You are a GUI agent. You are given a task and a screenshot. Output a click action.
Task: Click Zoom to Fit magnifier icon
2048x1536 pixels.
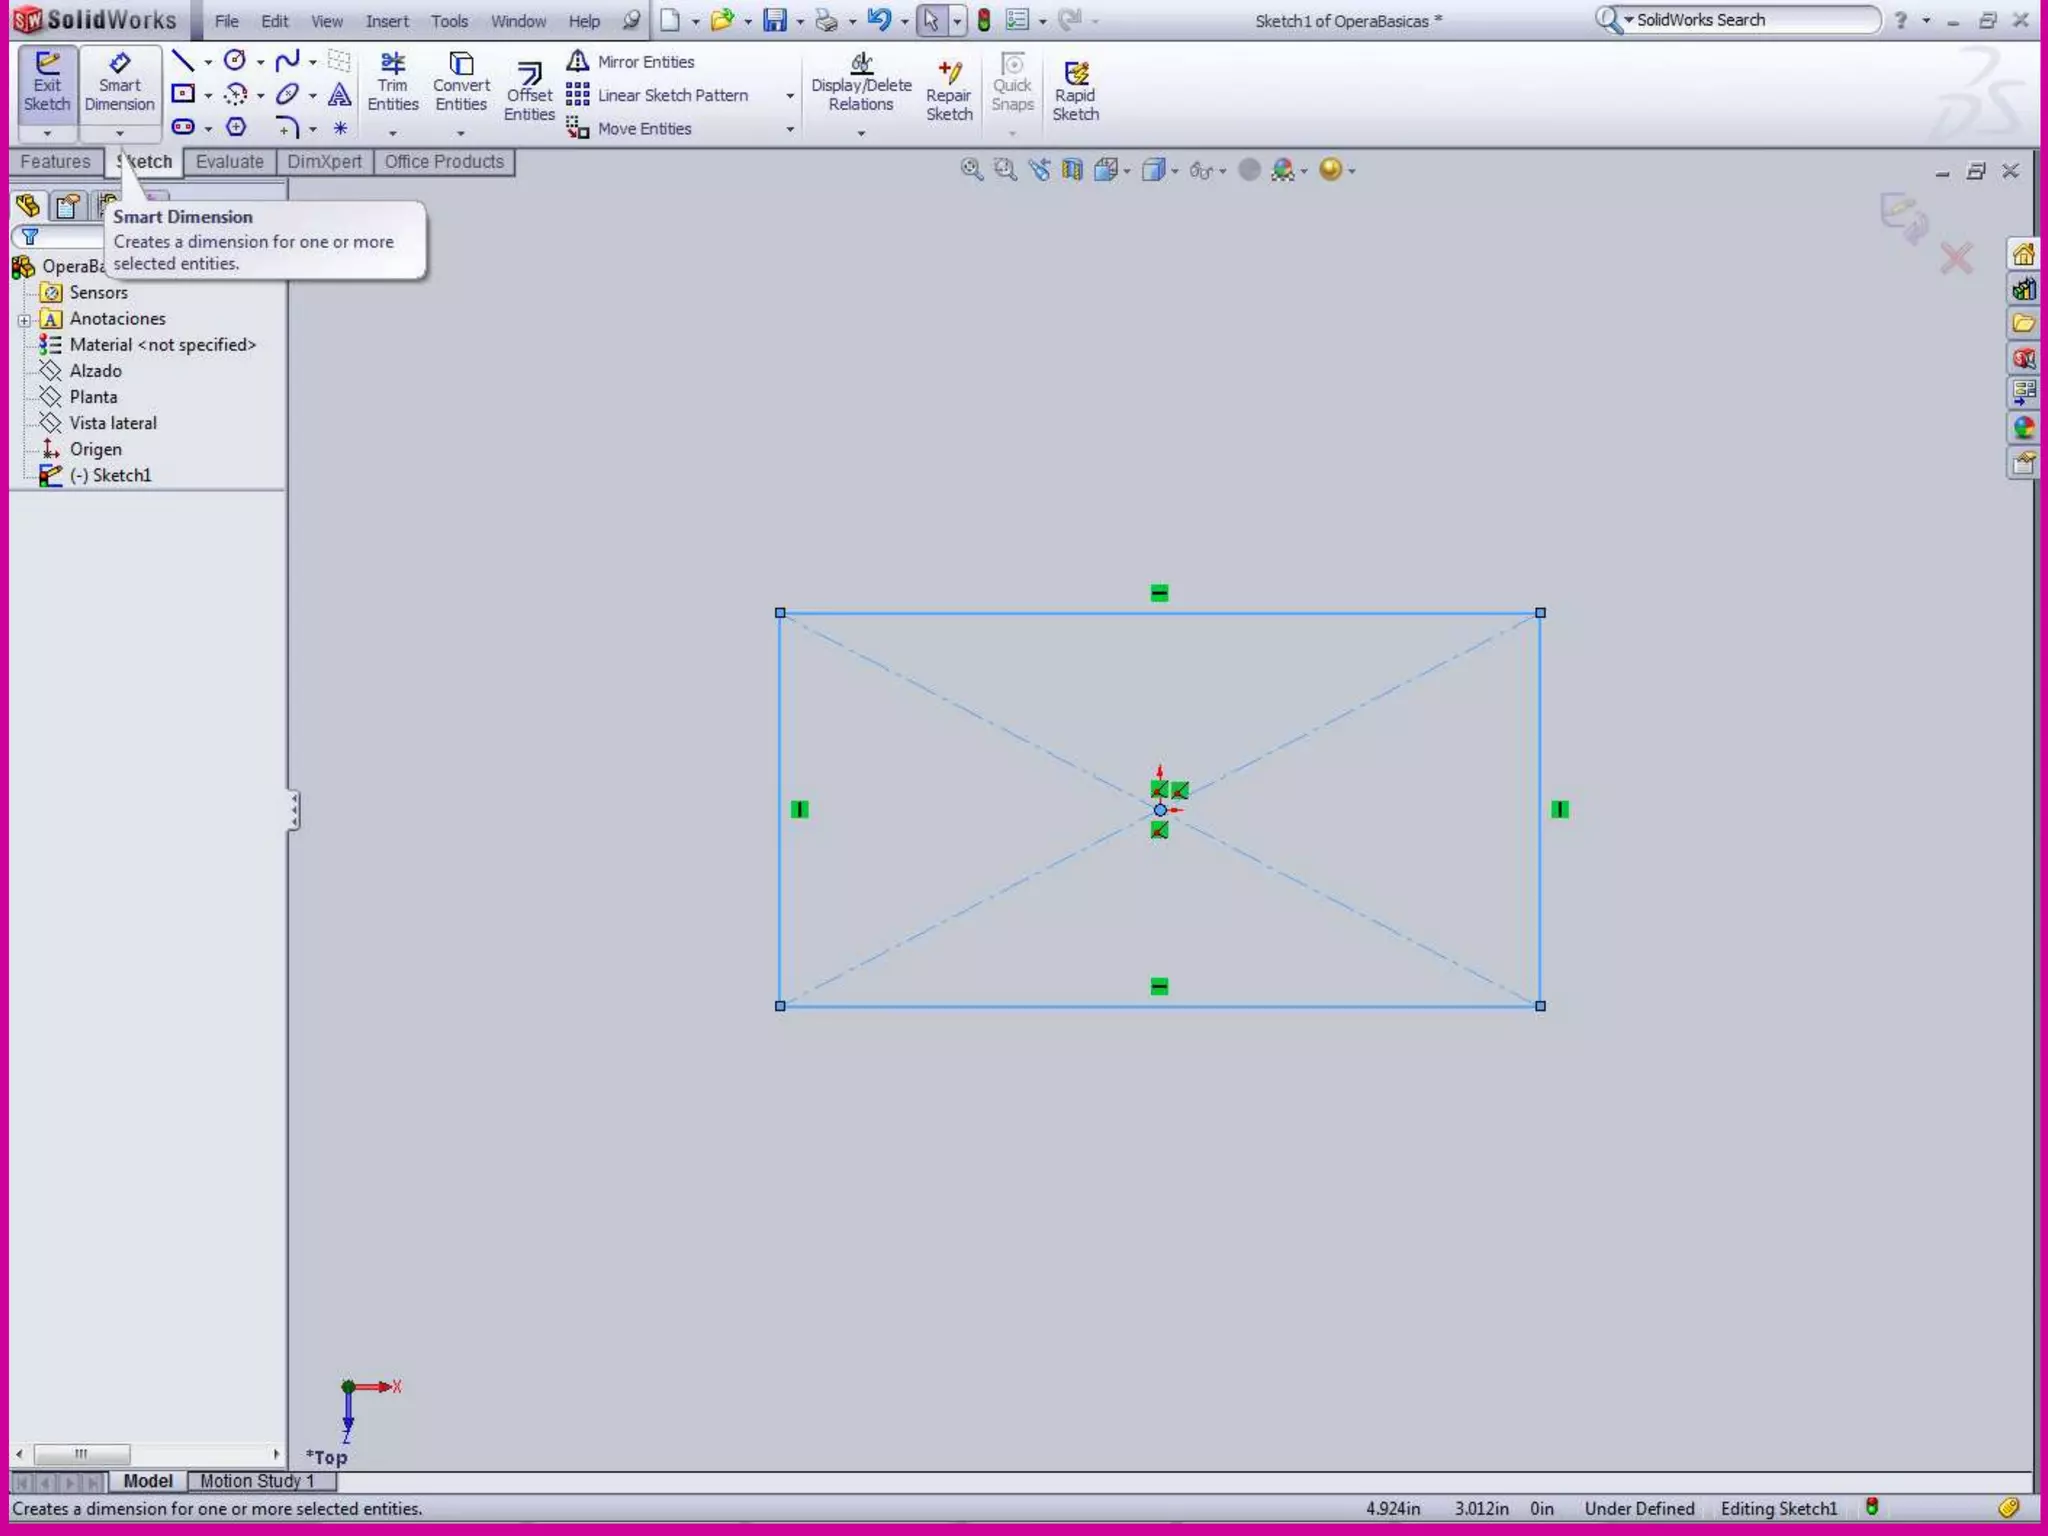[x=970, y=170]
